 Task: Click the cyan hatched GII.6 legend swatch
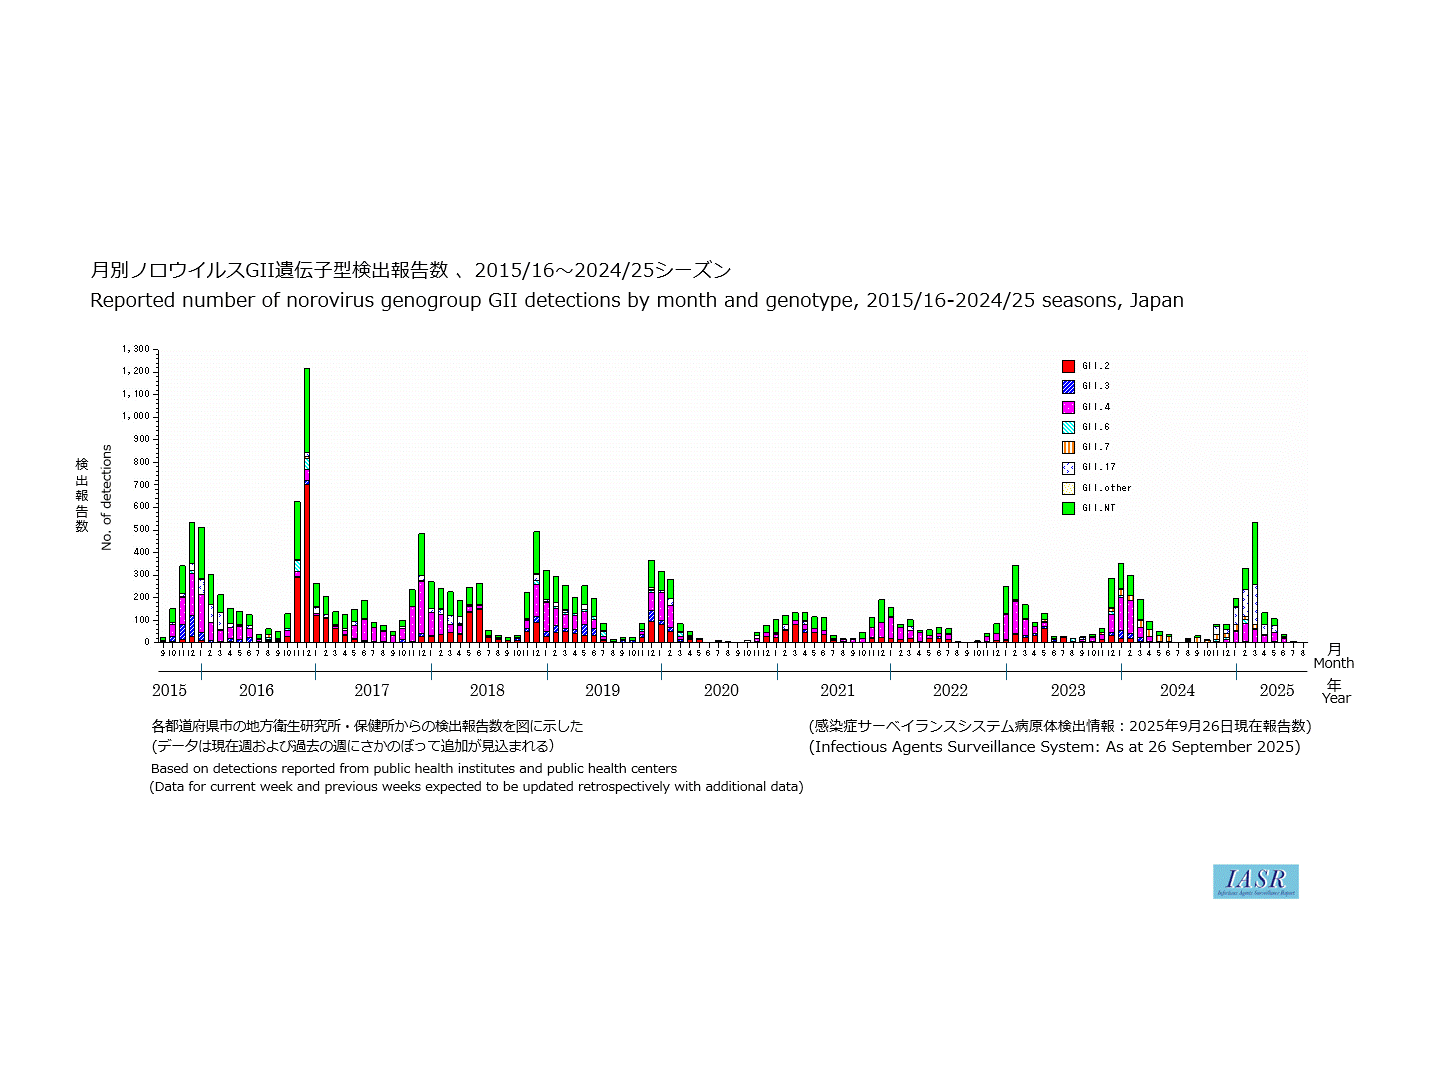[1068, 427]
